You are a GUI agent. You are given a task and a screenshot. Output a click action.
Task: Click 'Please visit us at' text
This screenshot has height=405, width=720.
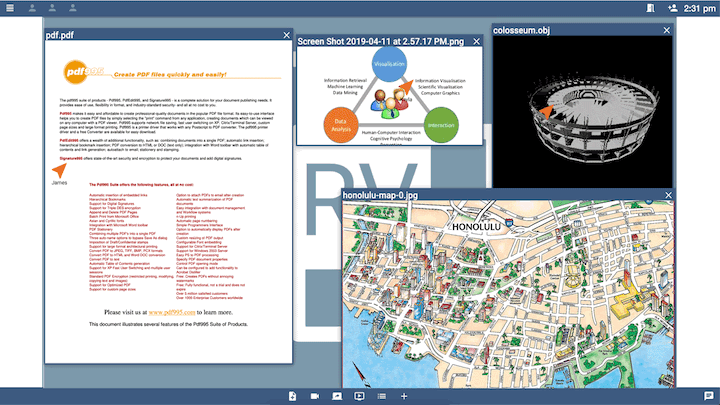tap(125, 312)
